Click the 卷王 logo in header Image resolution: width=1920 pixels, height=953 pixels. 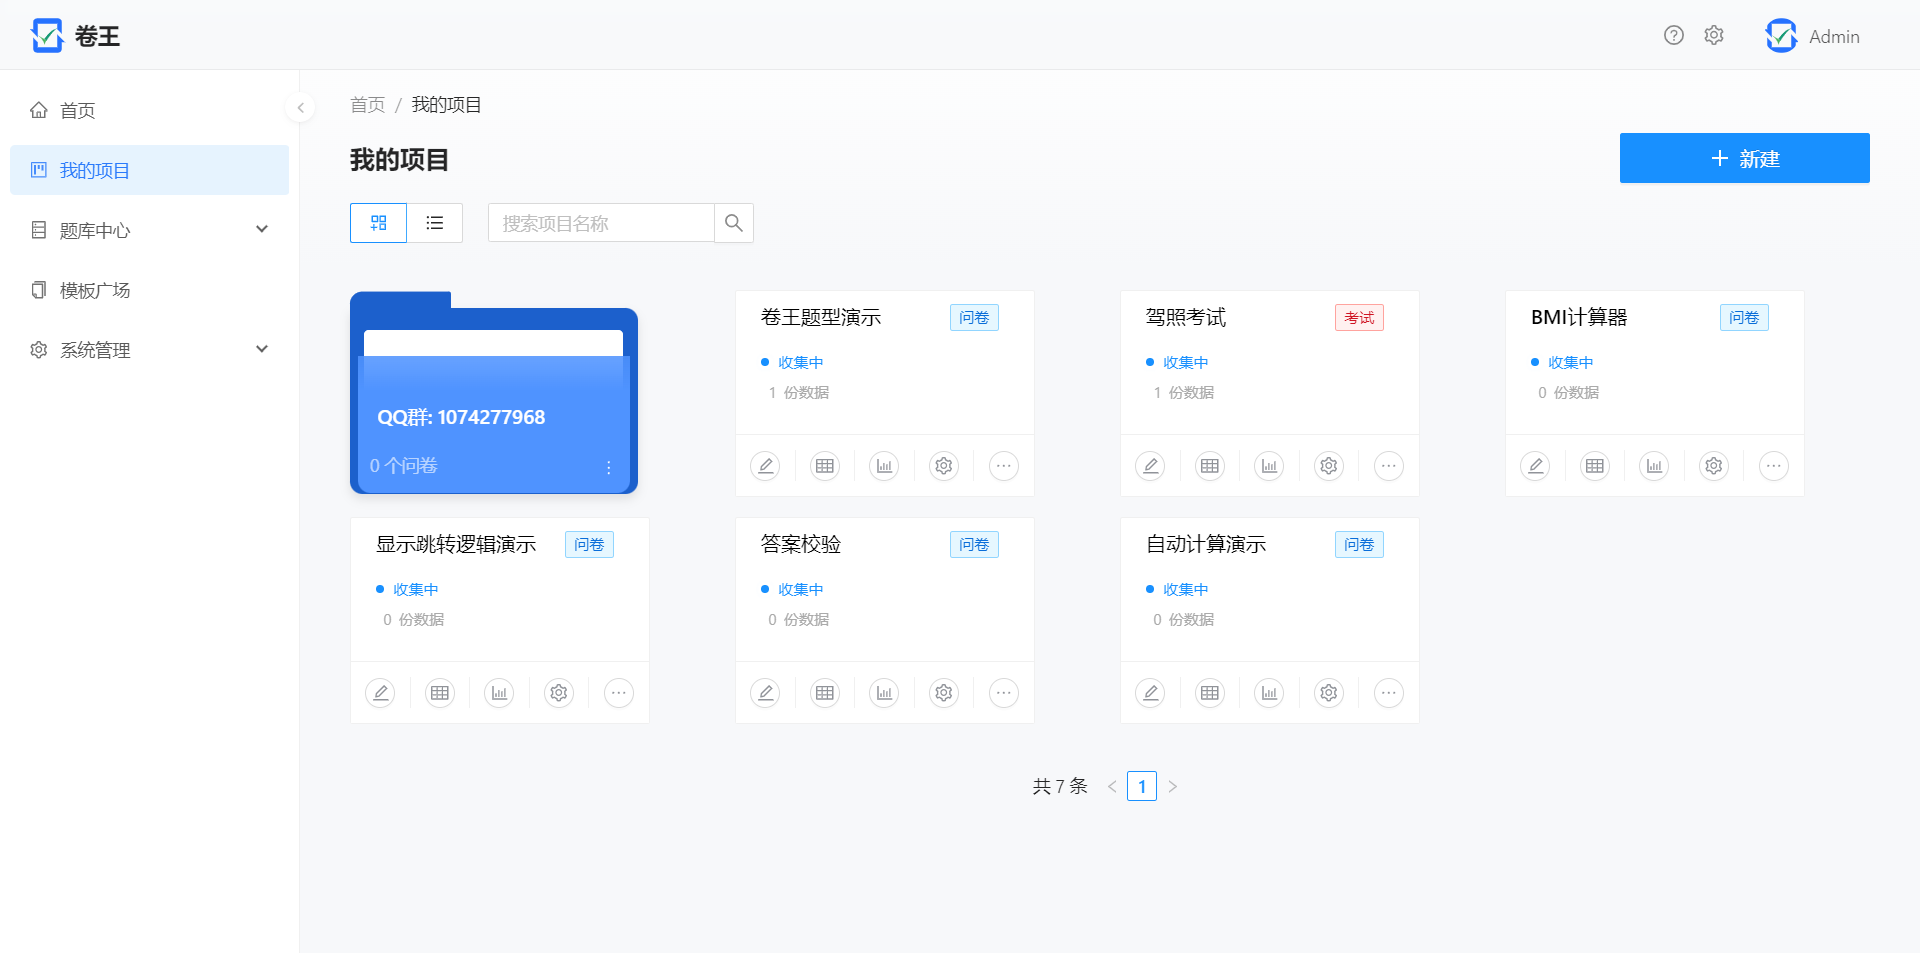[76, 36]
